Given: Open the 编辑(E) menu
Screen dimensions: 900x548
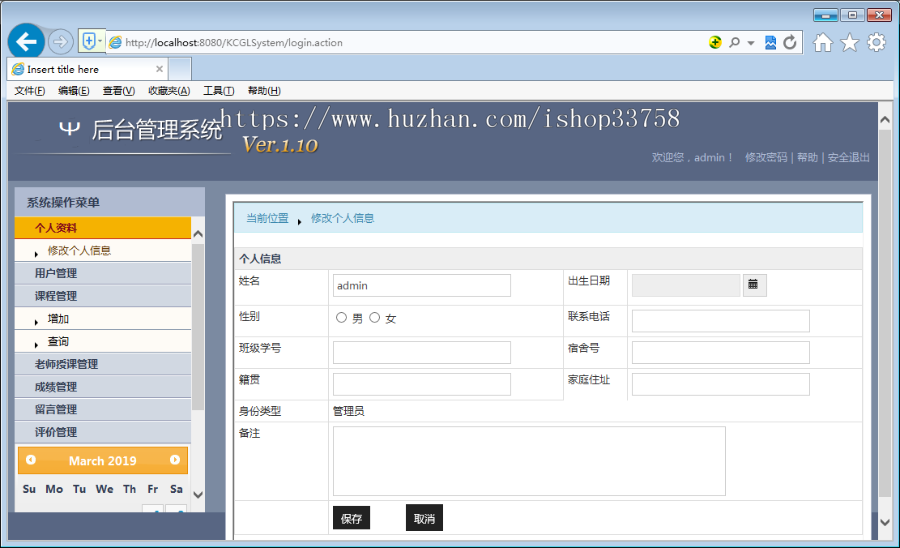Looking at the screenshot, I should [x=73, y=91].
